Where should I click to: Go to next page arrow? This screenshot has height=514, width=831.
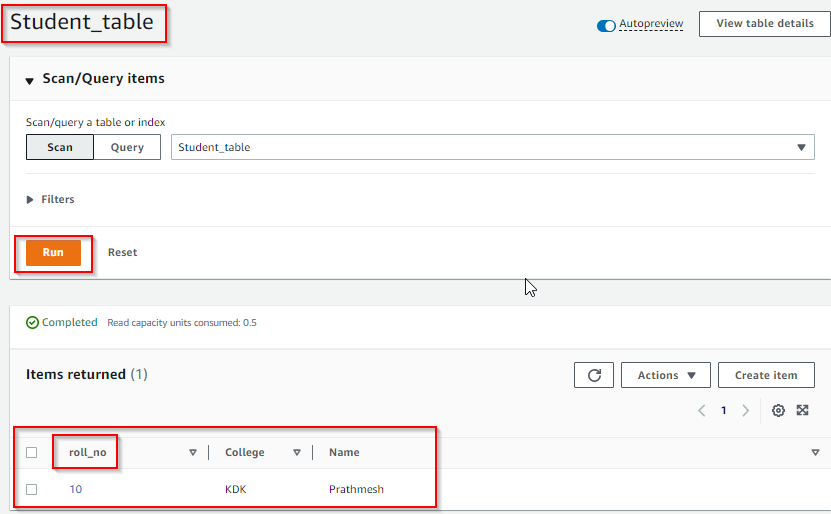[x=745, y=410]
